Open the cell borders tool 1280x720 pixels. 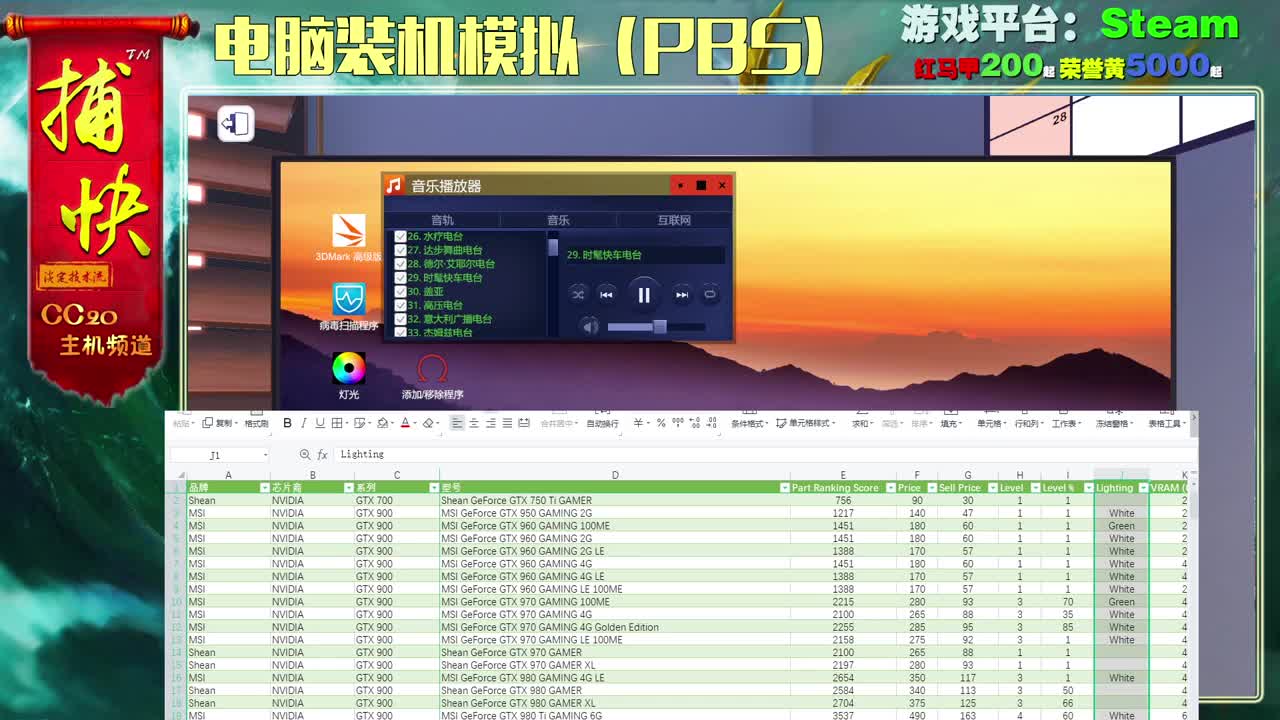[339, 423]
